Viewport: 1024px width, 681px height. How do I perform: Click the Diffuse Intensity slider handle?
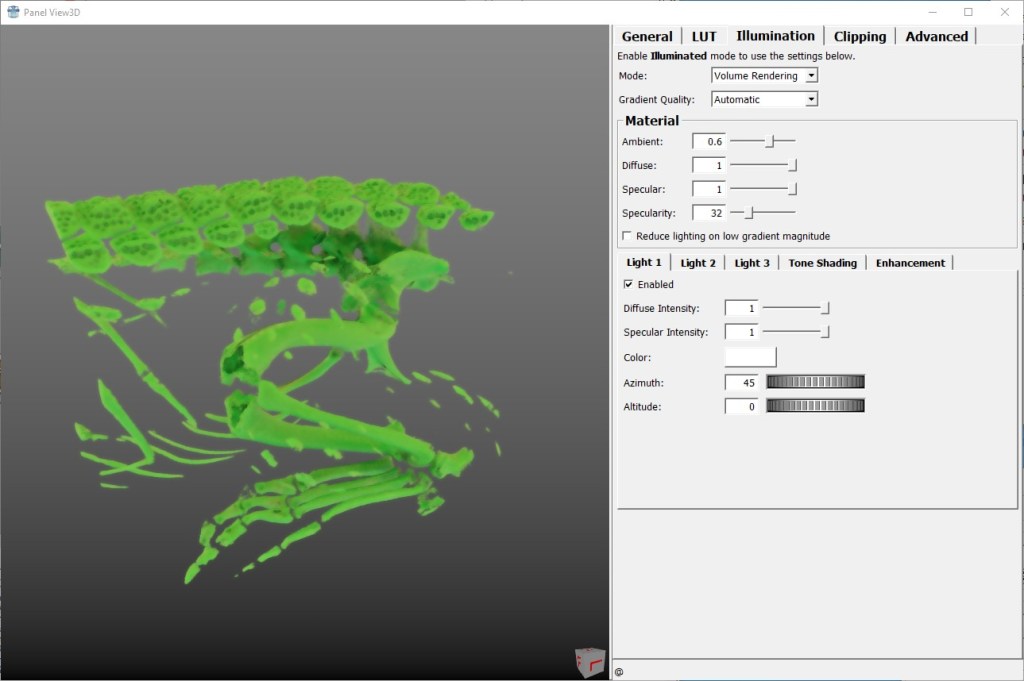pyautogui.click(x=825, y=308)
